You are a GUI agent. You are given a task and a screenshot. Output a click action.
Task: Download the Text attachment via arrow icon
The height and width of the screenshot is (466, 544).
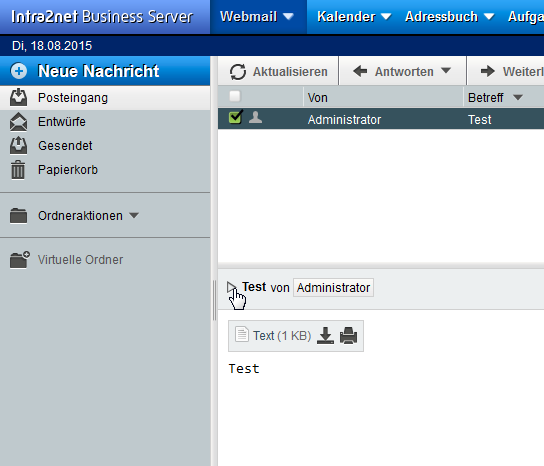[x=325, y=336]
